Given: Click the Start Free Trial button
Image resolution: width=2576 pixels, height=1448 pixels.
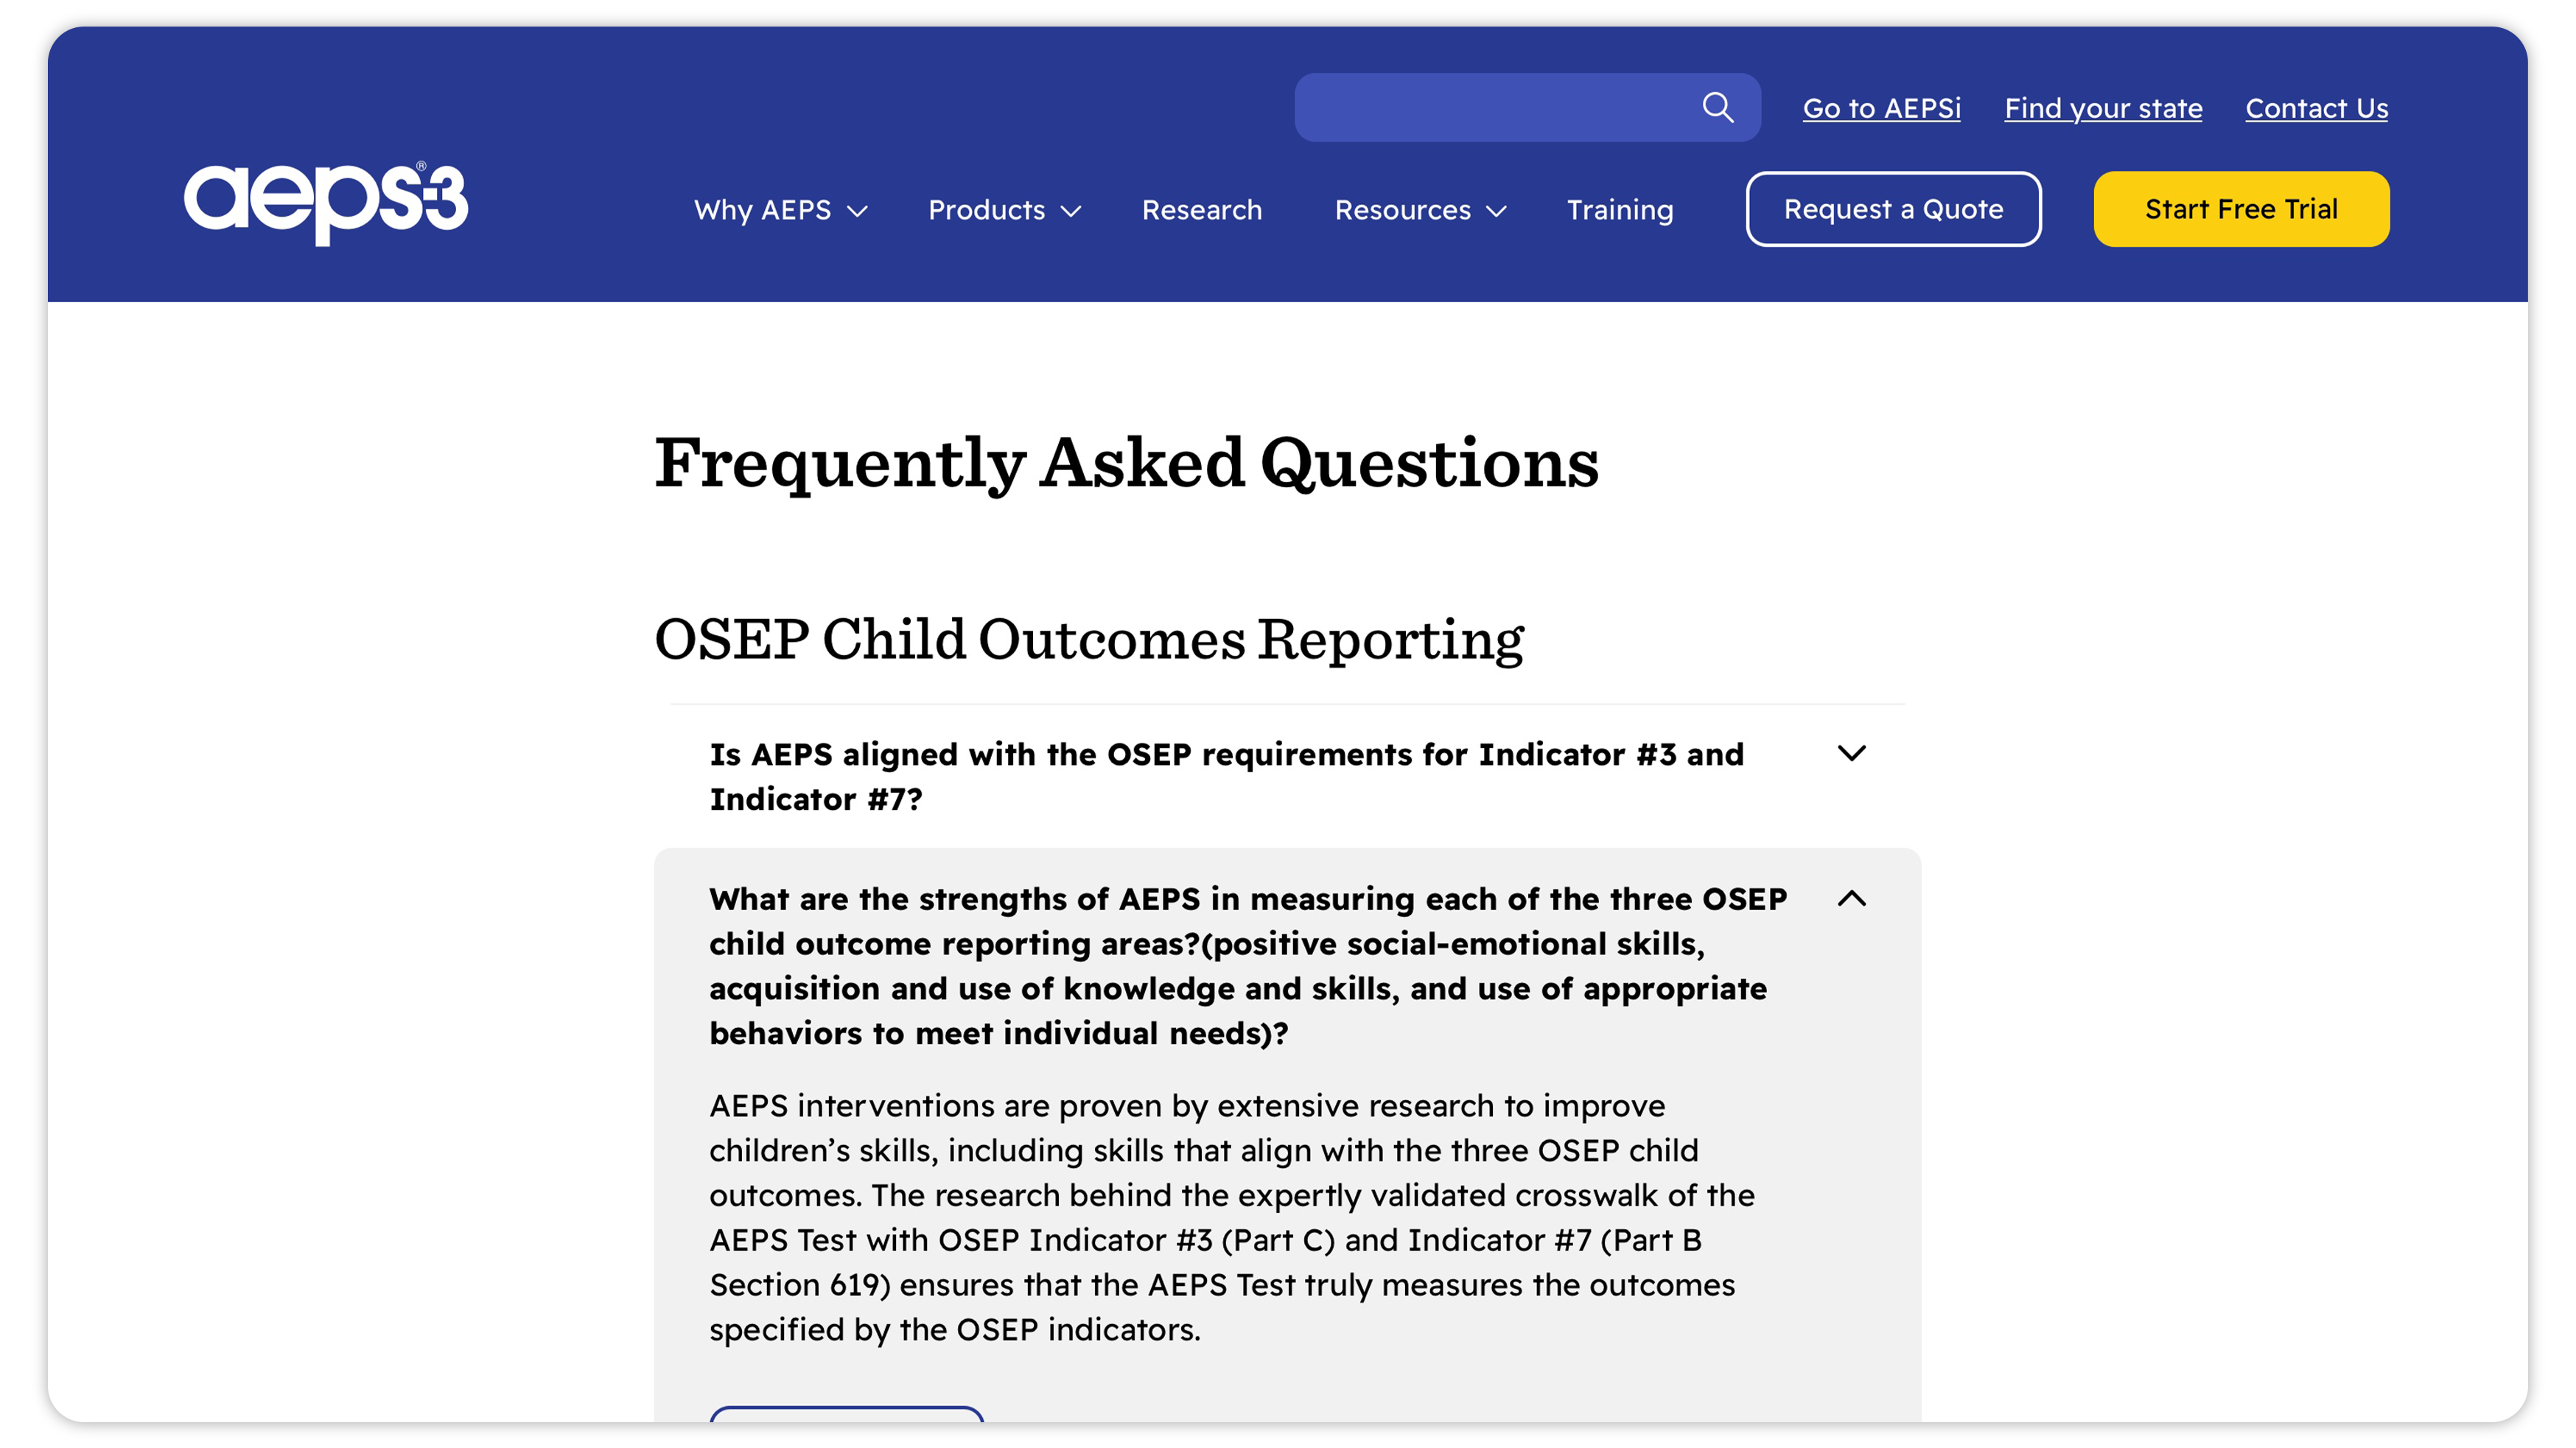Looking at the screenshot, I should (x=2240, y=209).
